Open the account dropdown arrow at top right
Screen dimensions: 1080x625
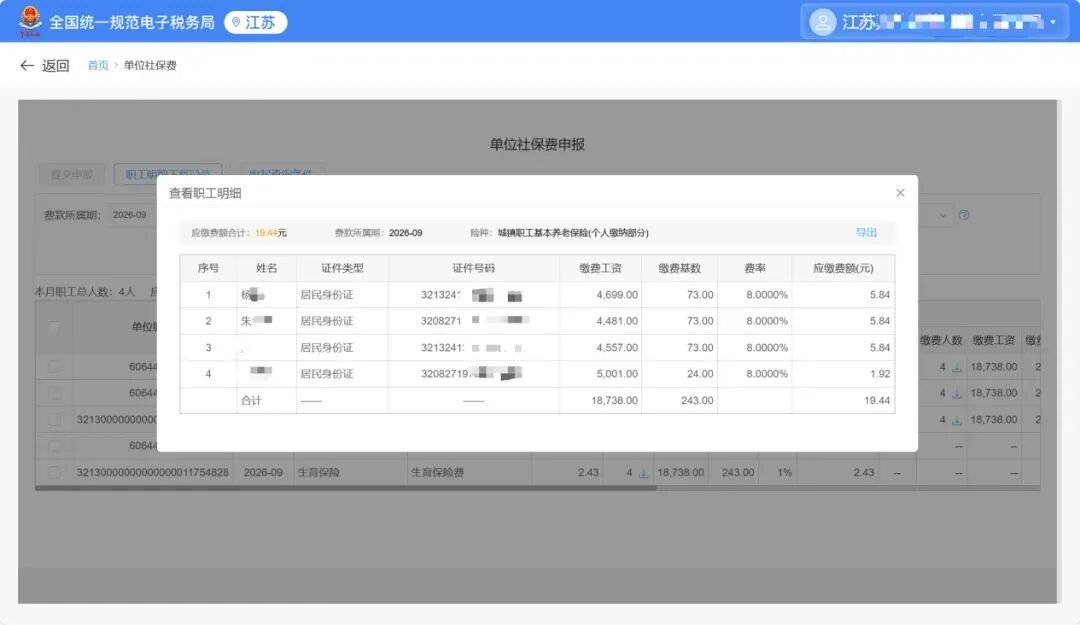1053,22
